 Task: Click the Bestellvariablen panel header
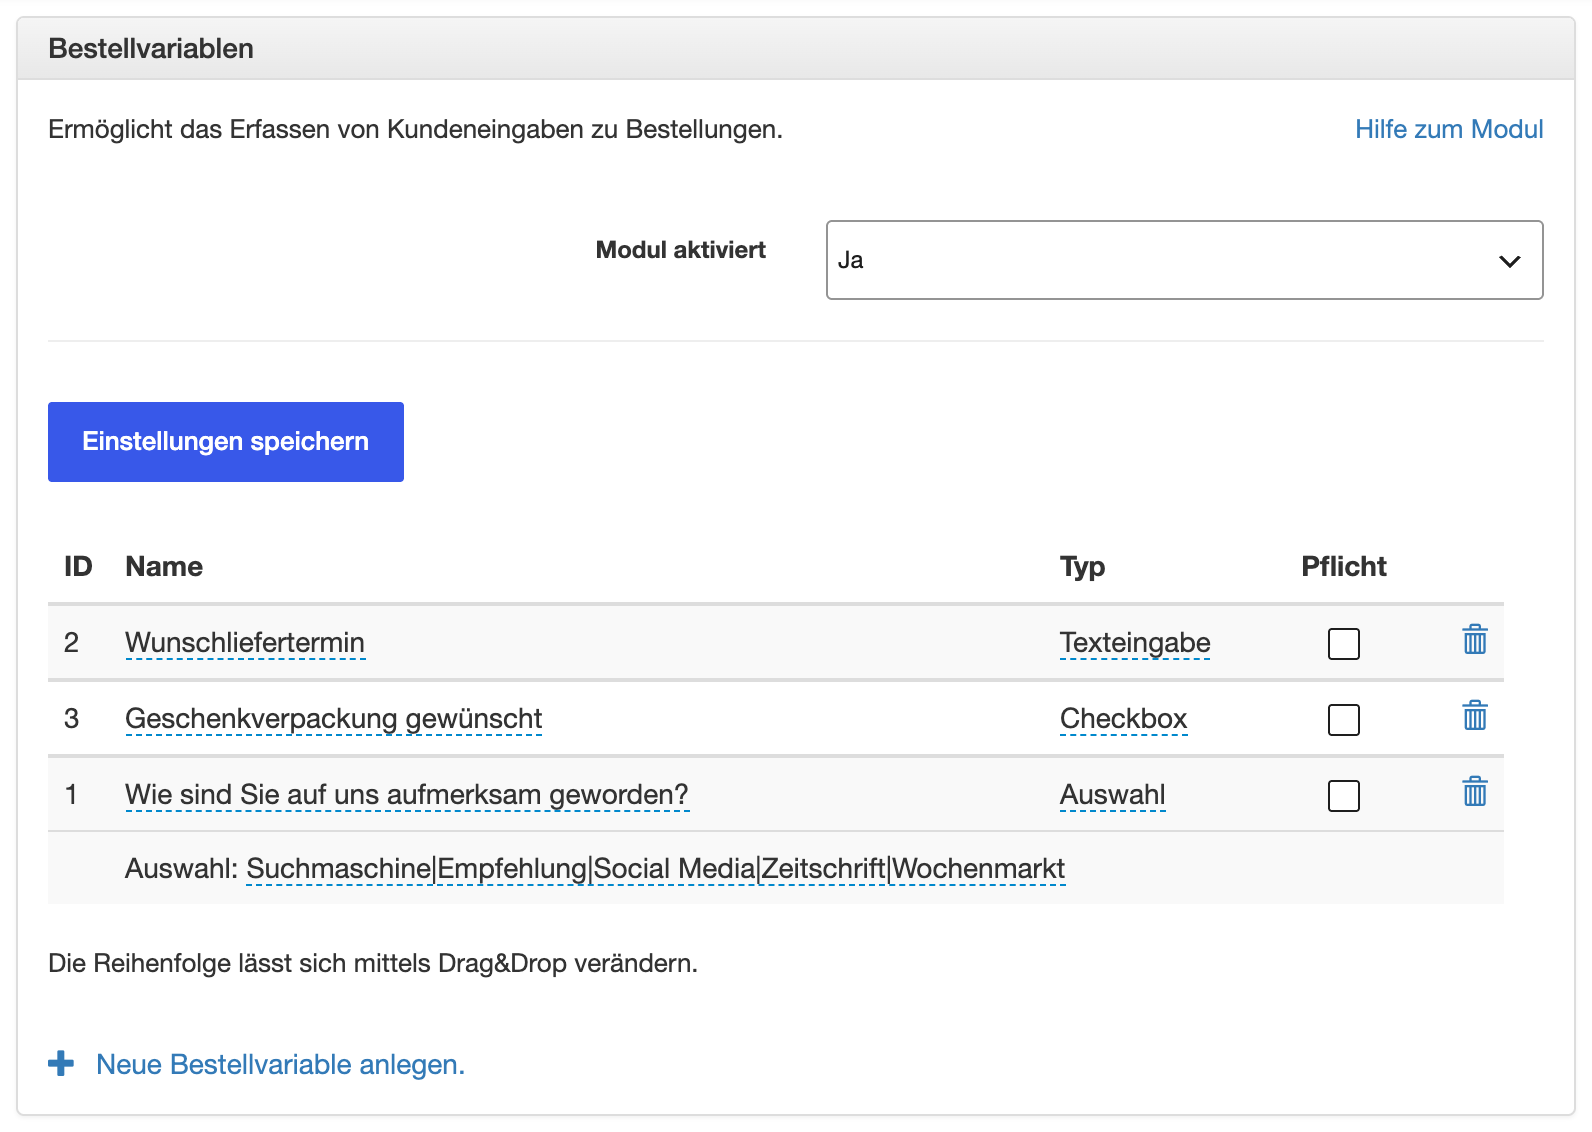(796, 48)
